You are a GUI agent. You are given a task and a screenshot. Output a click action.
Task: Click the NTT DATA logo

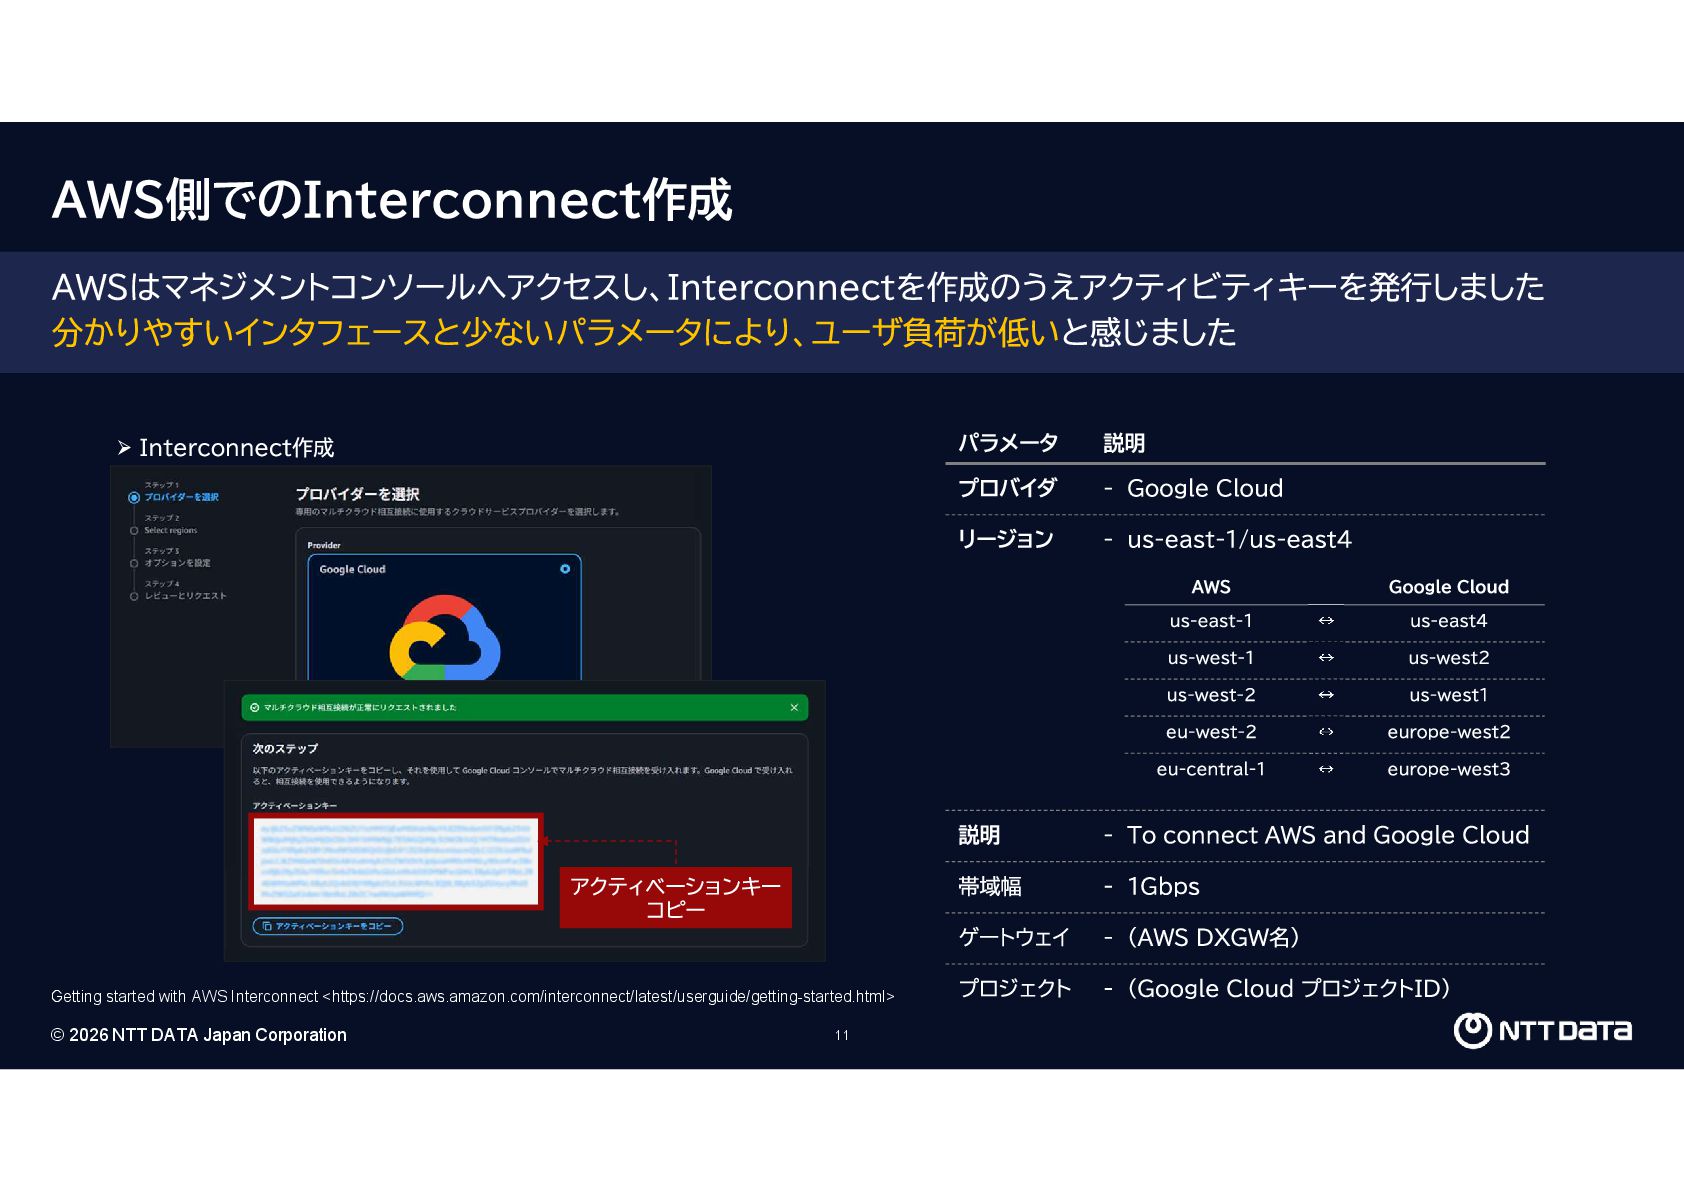coord(1543,1030)
